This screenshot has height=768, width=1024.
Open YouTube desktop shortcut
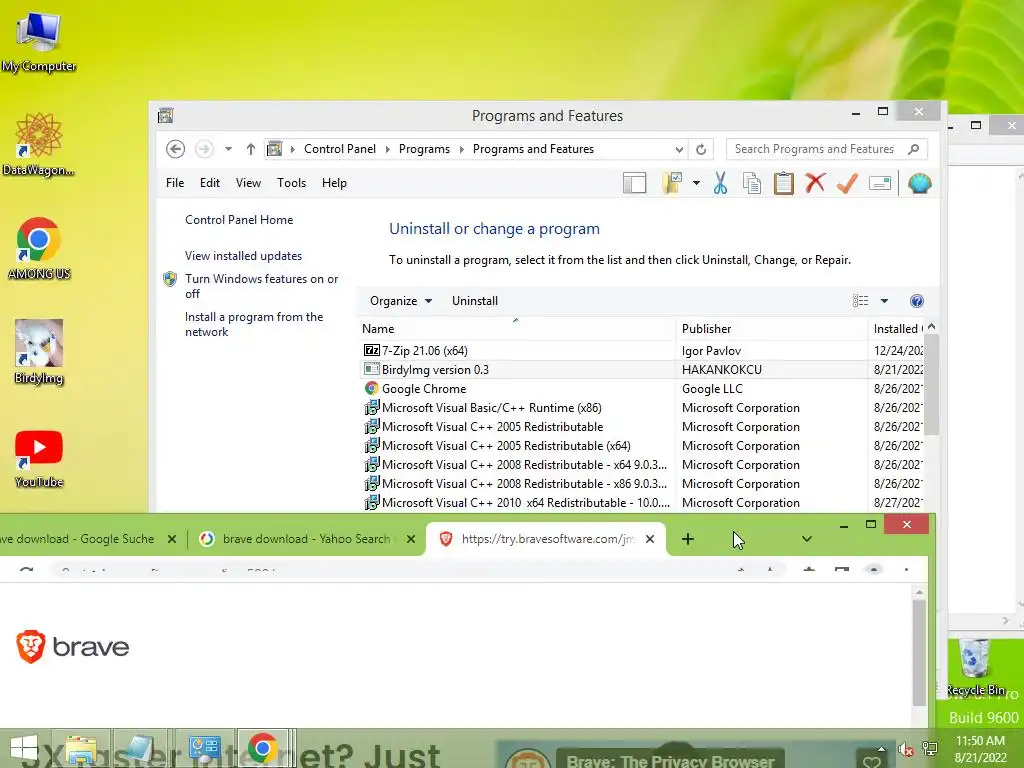[x=39, y=458]
